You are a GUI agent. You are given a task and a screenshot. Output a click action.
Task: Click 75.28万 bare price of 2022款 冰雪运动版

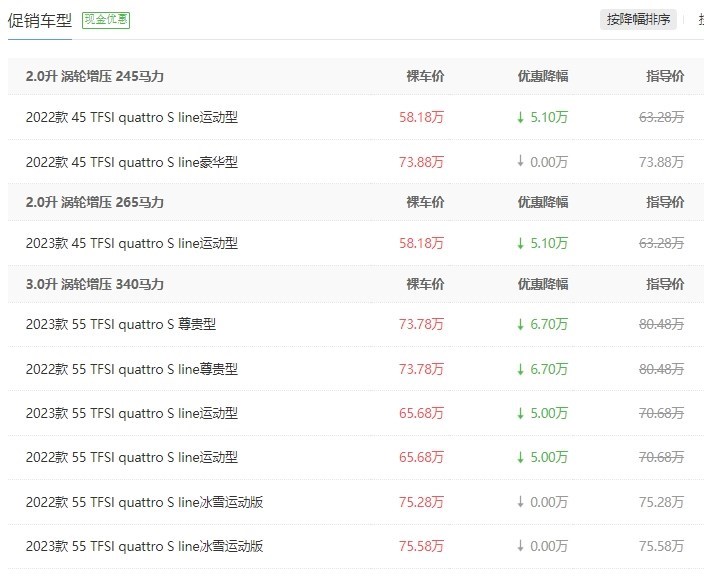421,502
